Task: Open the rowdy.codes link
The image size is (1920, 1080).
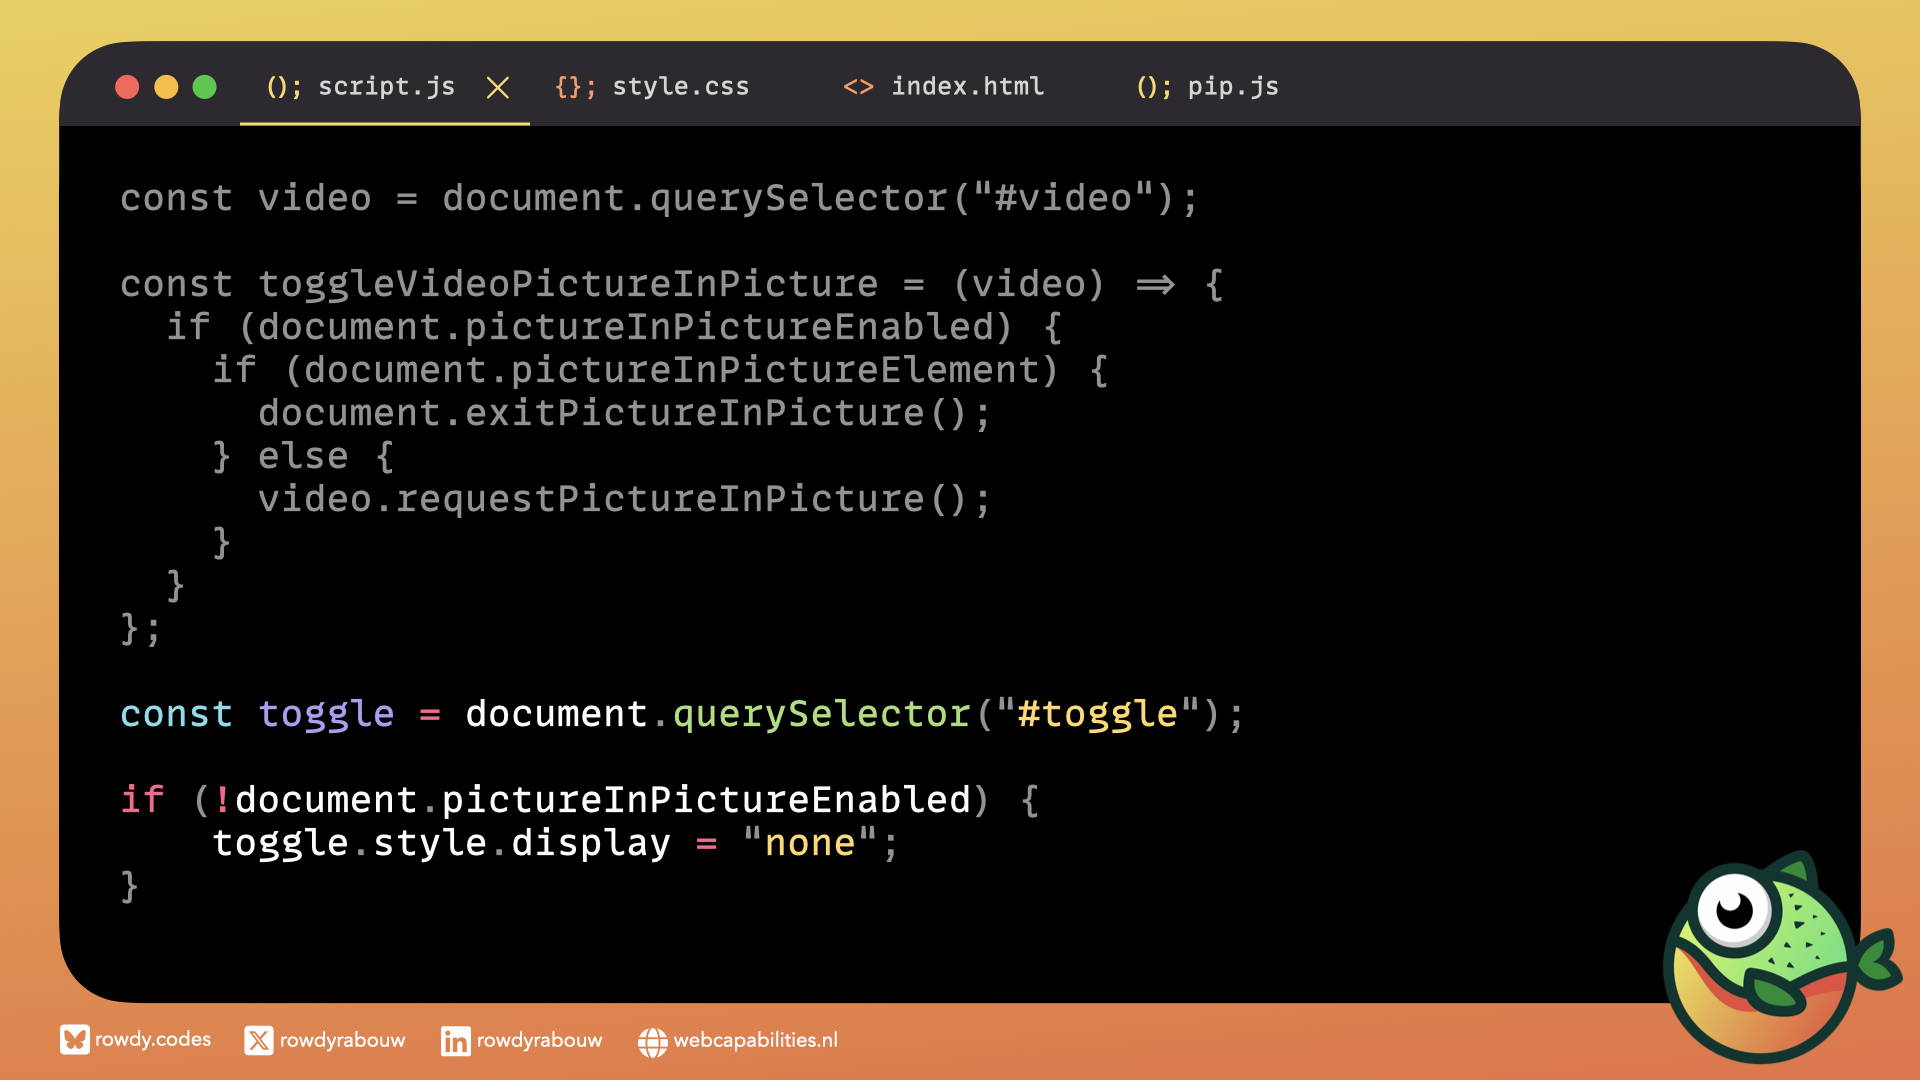Action: click(x=153, y=1040)
